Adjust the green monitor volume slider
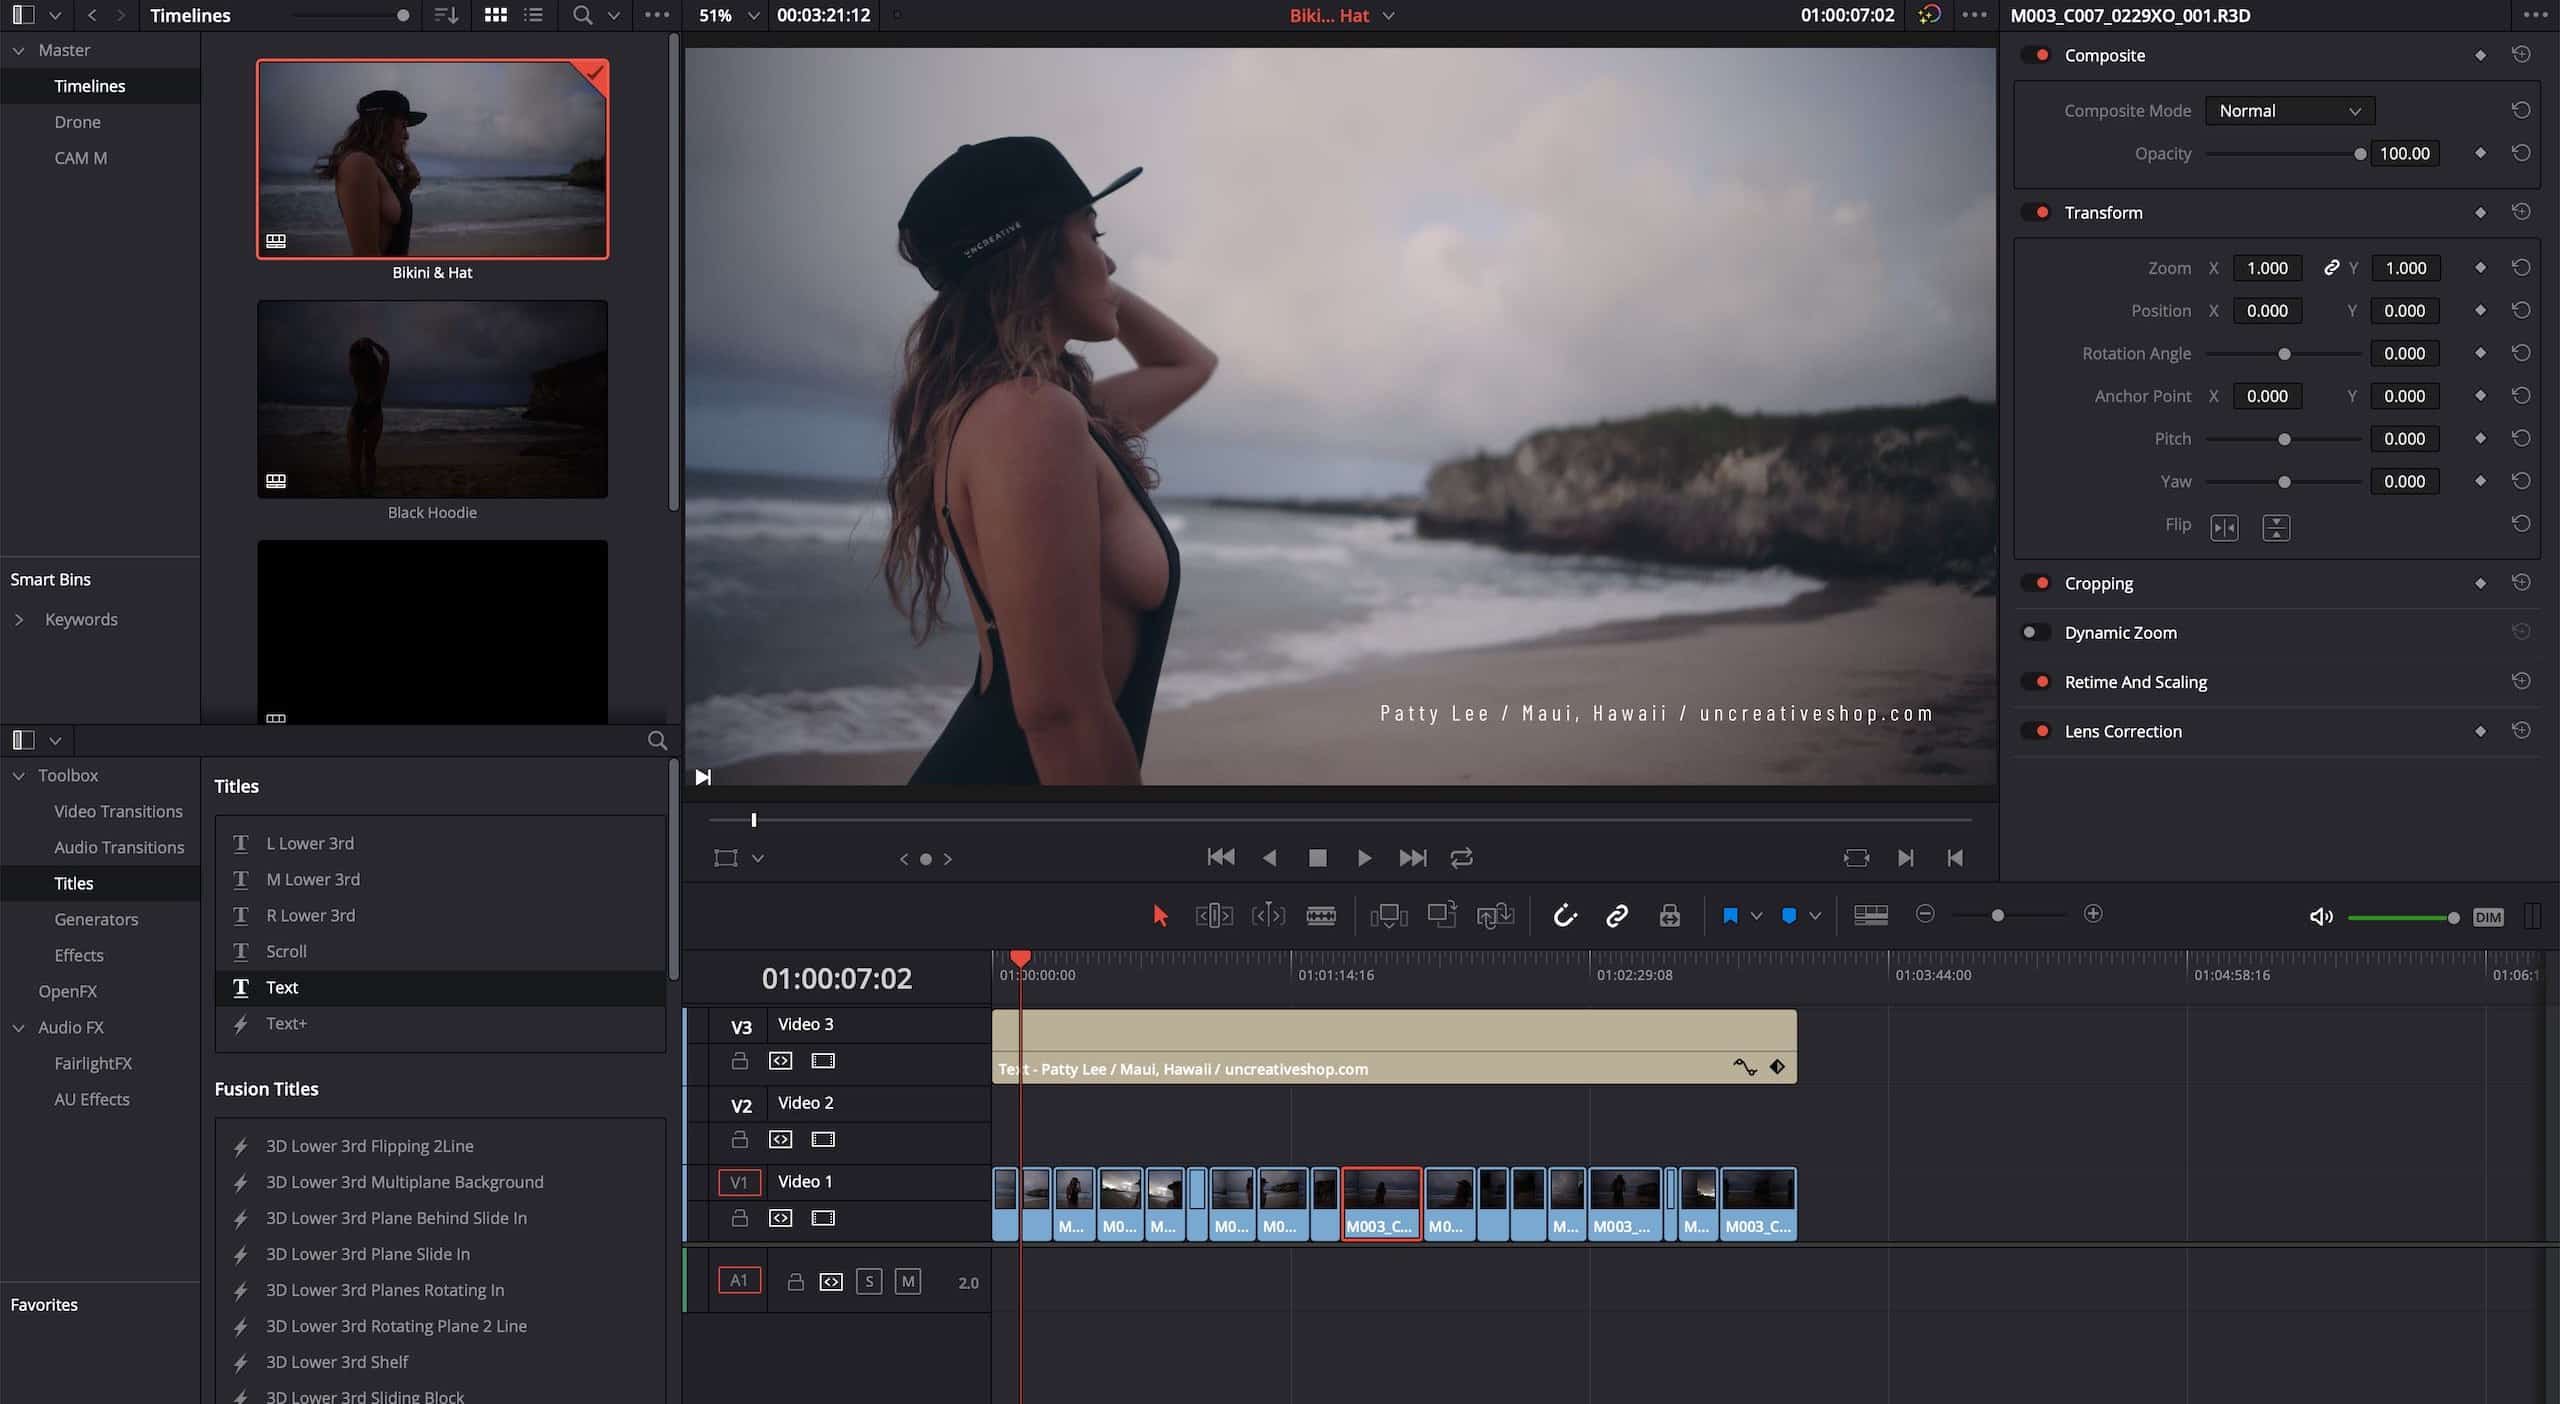The image size is (2560, 1404). click(2402, 917)
